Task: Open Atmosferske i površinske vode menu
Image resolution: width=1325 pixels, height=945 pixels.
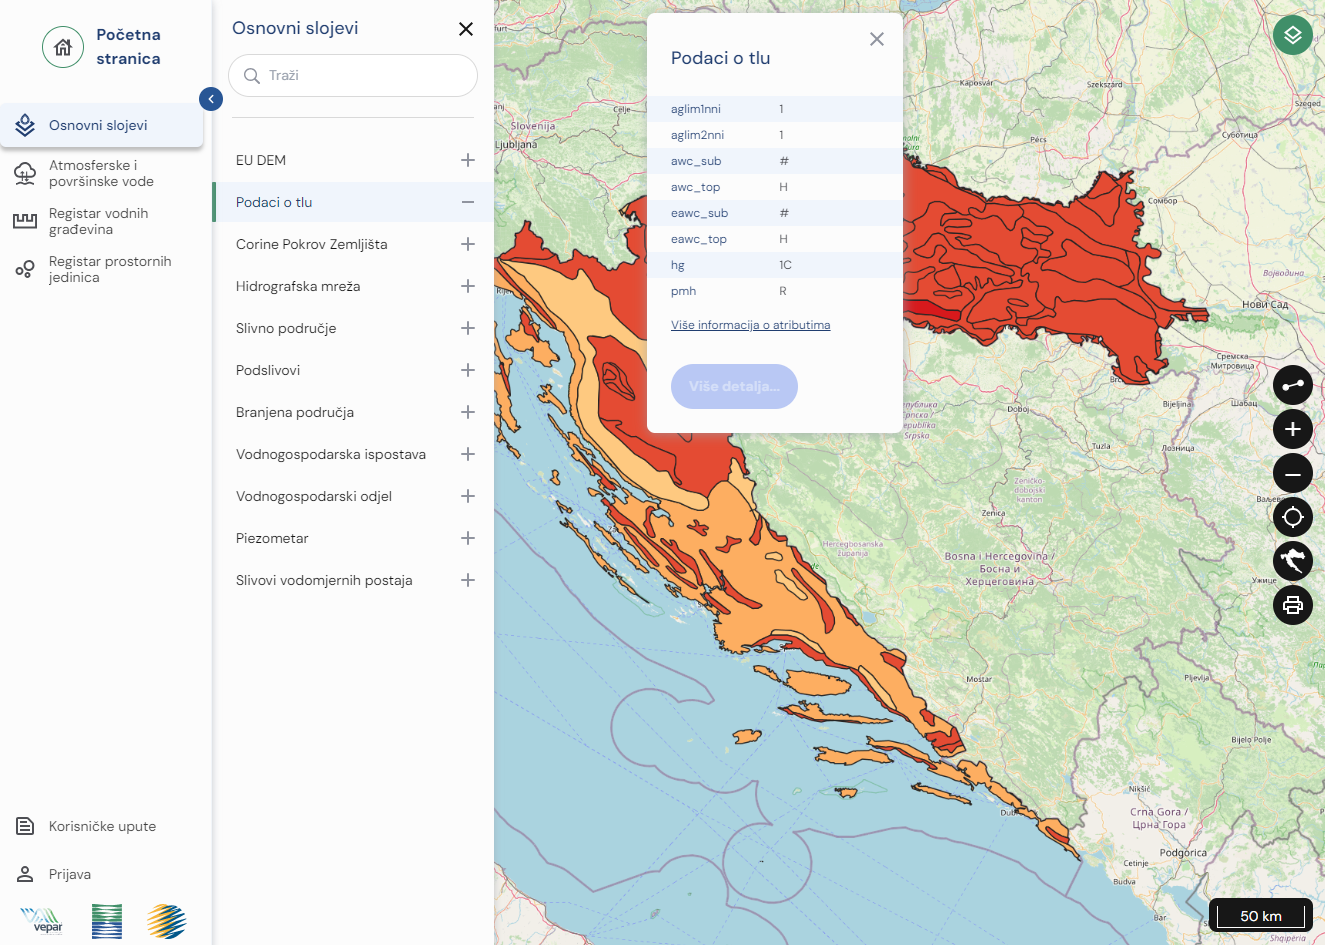Action: coord(100,173)
